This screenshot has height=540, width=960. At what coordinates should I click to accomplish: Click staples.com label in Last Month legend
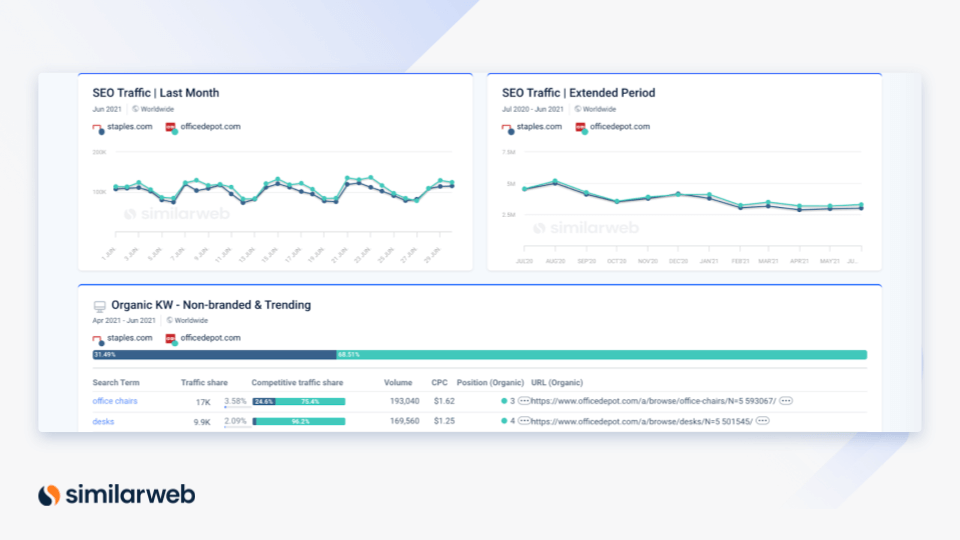pos(130,127)
